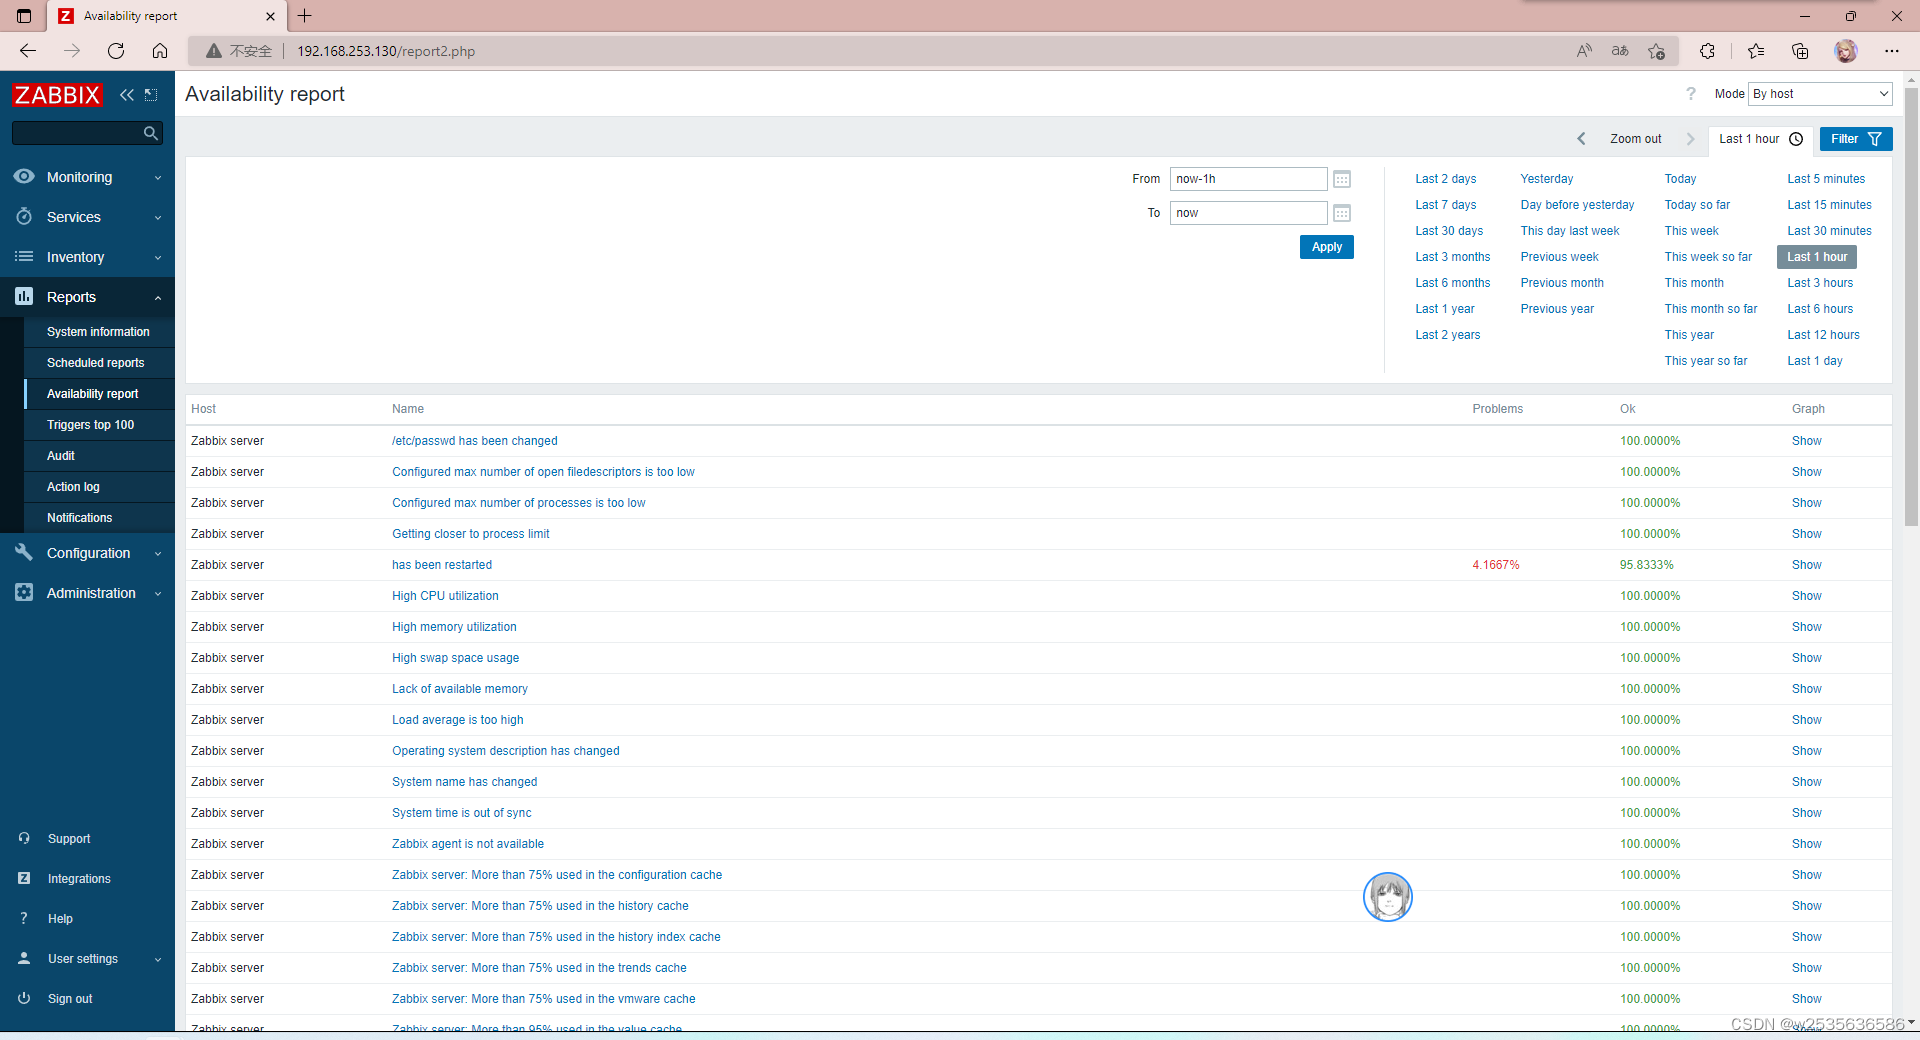Image resolution: width=1920 pixels, height=1040 pixels.
Task: Click read aloud icon in address bar
Action: [x=1584, y=51]
